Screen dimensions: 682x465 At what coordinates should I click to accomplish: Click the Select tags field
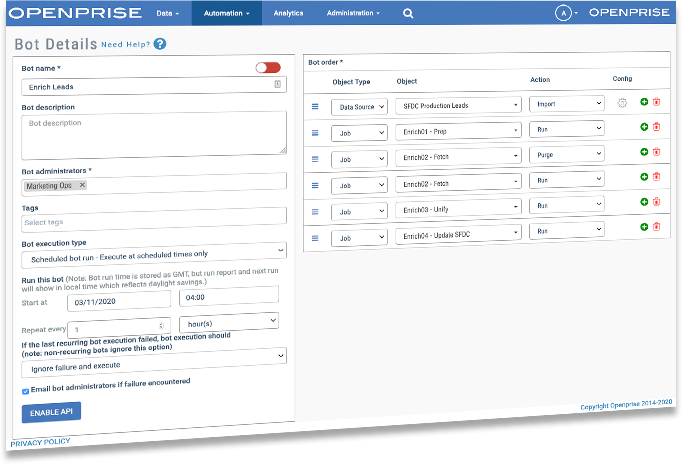pos(154,221)
